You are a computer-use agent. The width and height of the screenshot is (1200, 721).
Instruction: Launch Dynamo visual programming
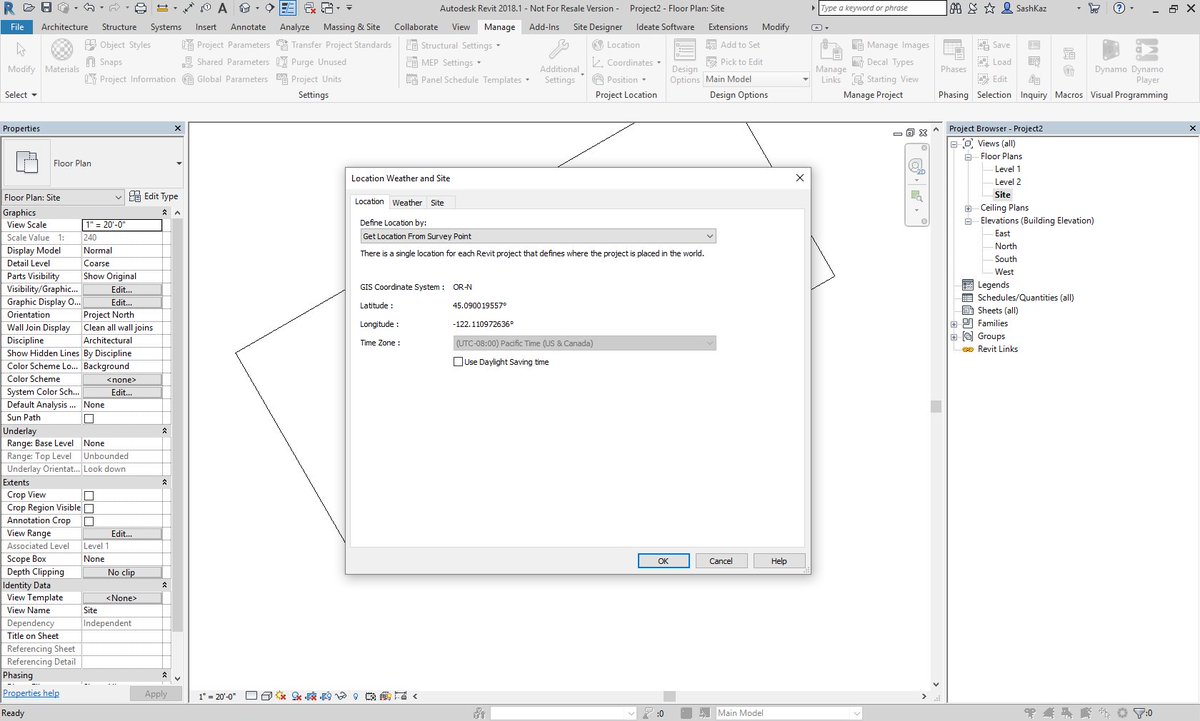(x=1109, y=60)
